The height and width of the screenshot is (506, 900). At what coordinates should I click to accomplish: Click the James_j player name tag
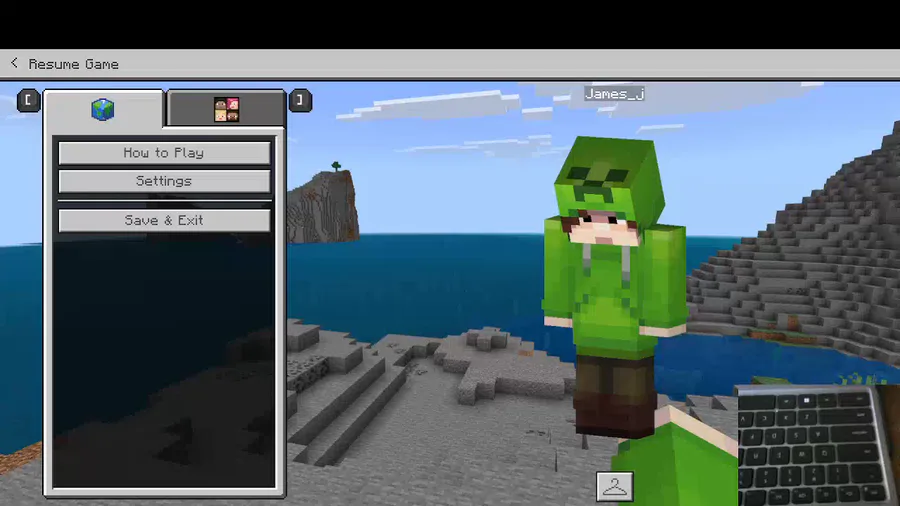coord(614,94)
